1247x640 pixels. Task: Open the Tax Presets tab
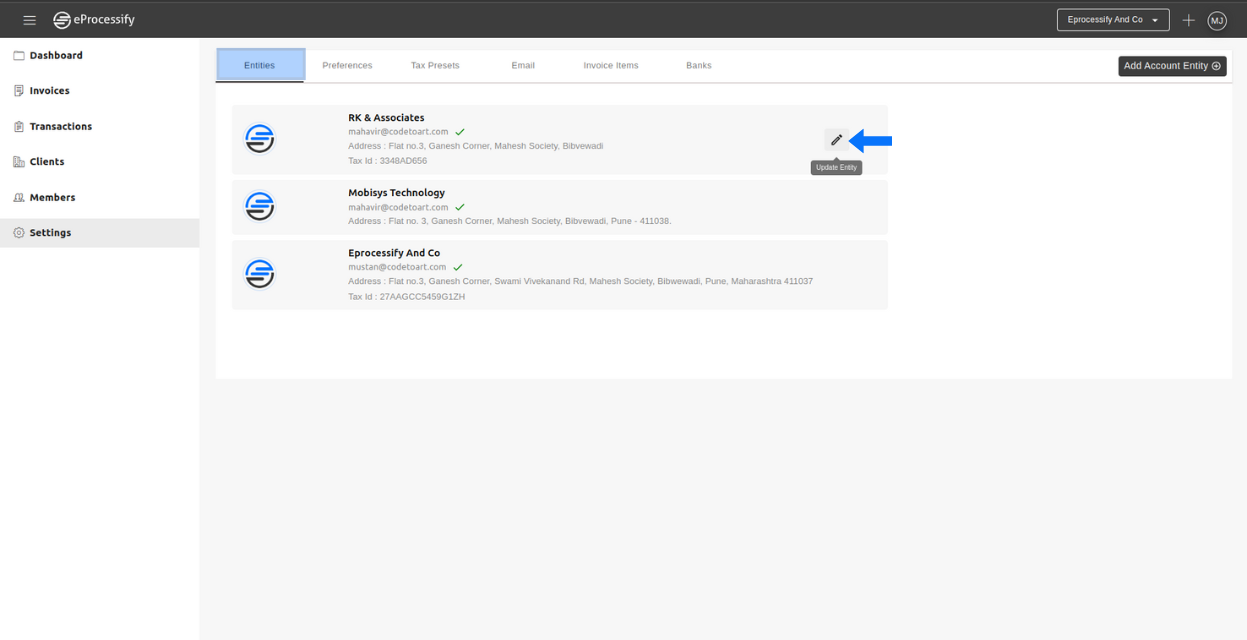(435, 65)
